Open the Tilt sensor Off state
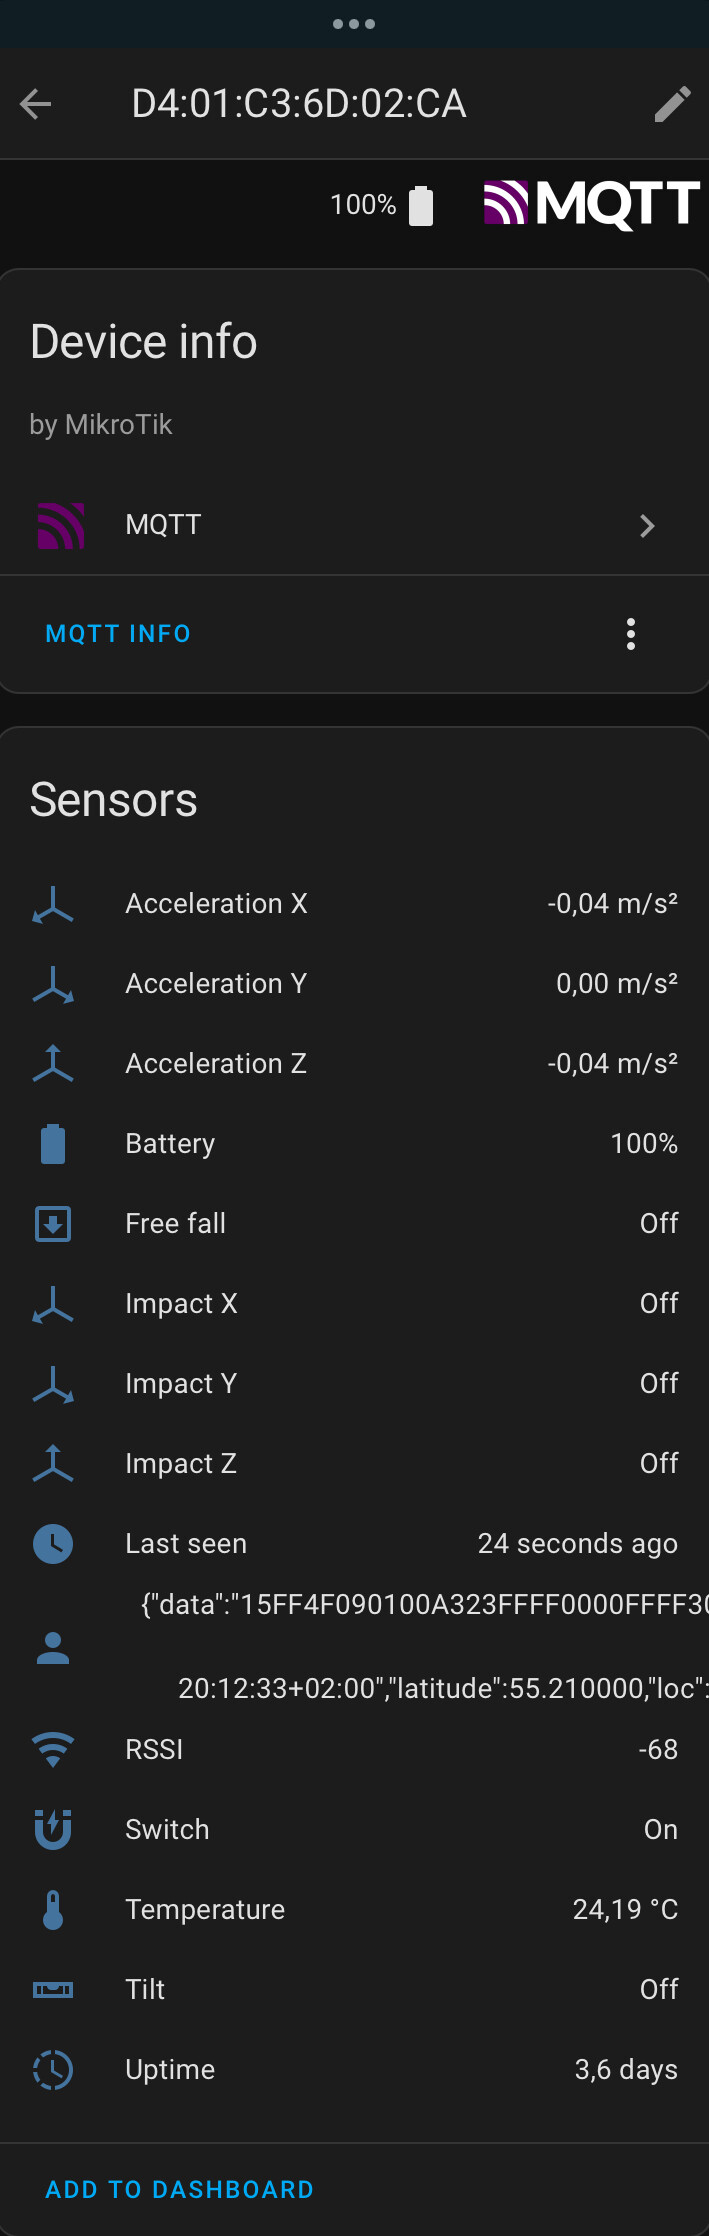The image size is (709, 2236). coord(659,1990)
